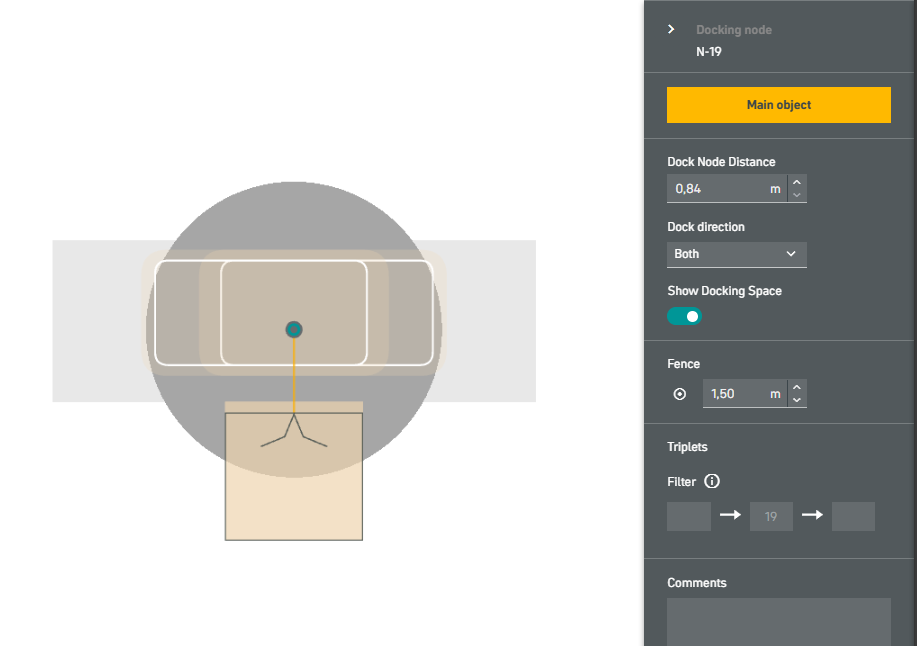
Task: Decrease Fence value with down arrow
Action: coord(797,400)
